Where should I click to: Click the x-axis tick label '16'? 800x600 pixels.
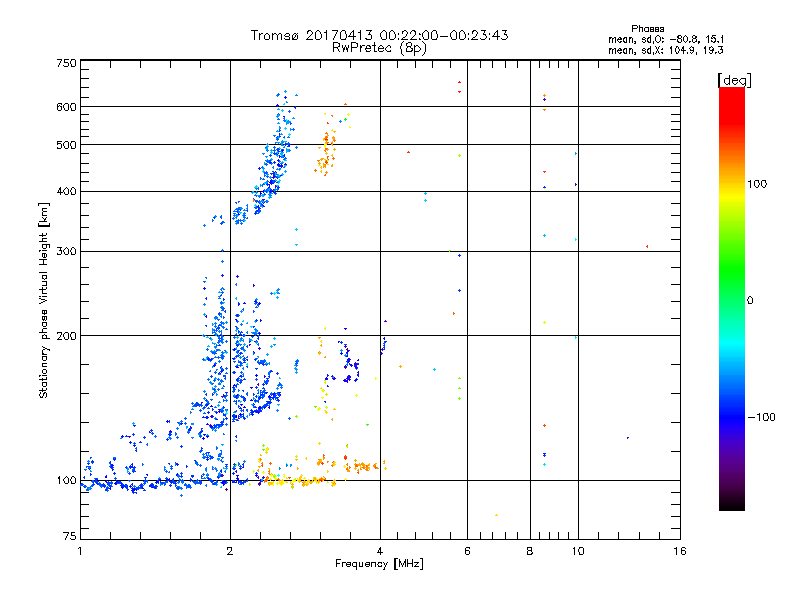[680, 551]
